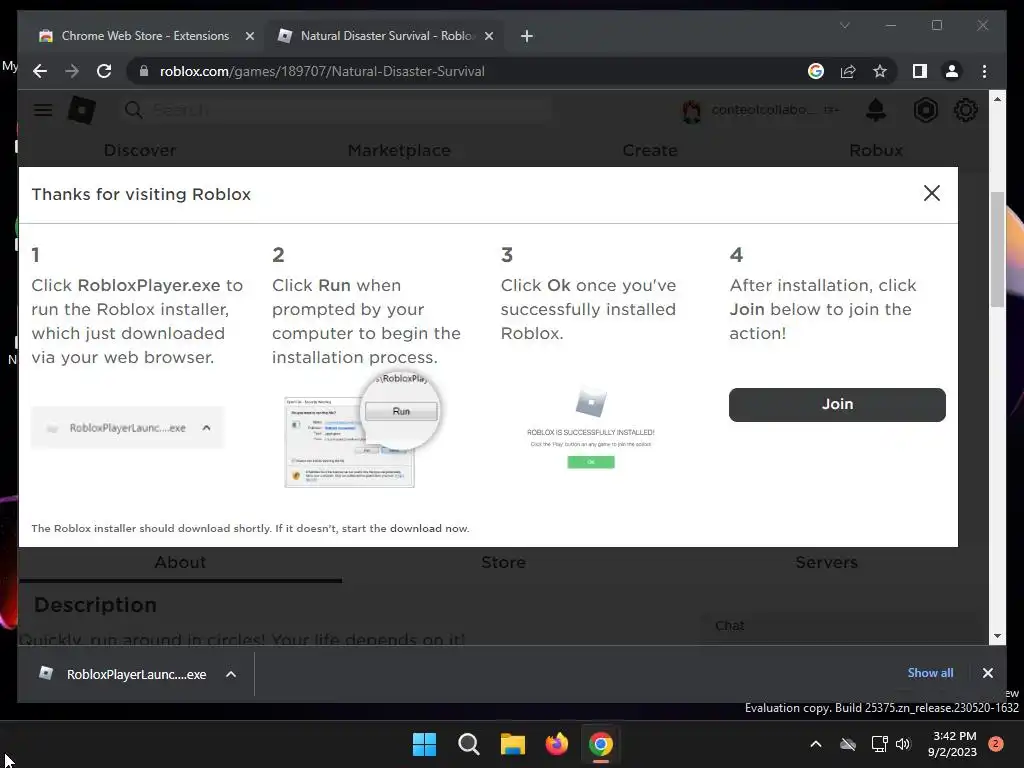Close the Thanks for visiting Roblox dialog
The height and width of the screenshot is (768, 1024).
point(932,193)
